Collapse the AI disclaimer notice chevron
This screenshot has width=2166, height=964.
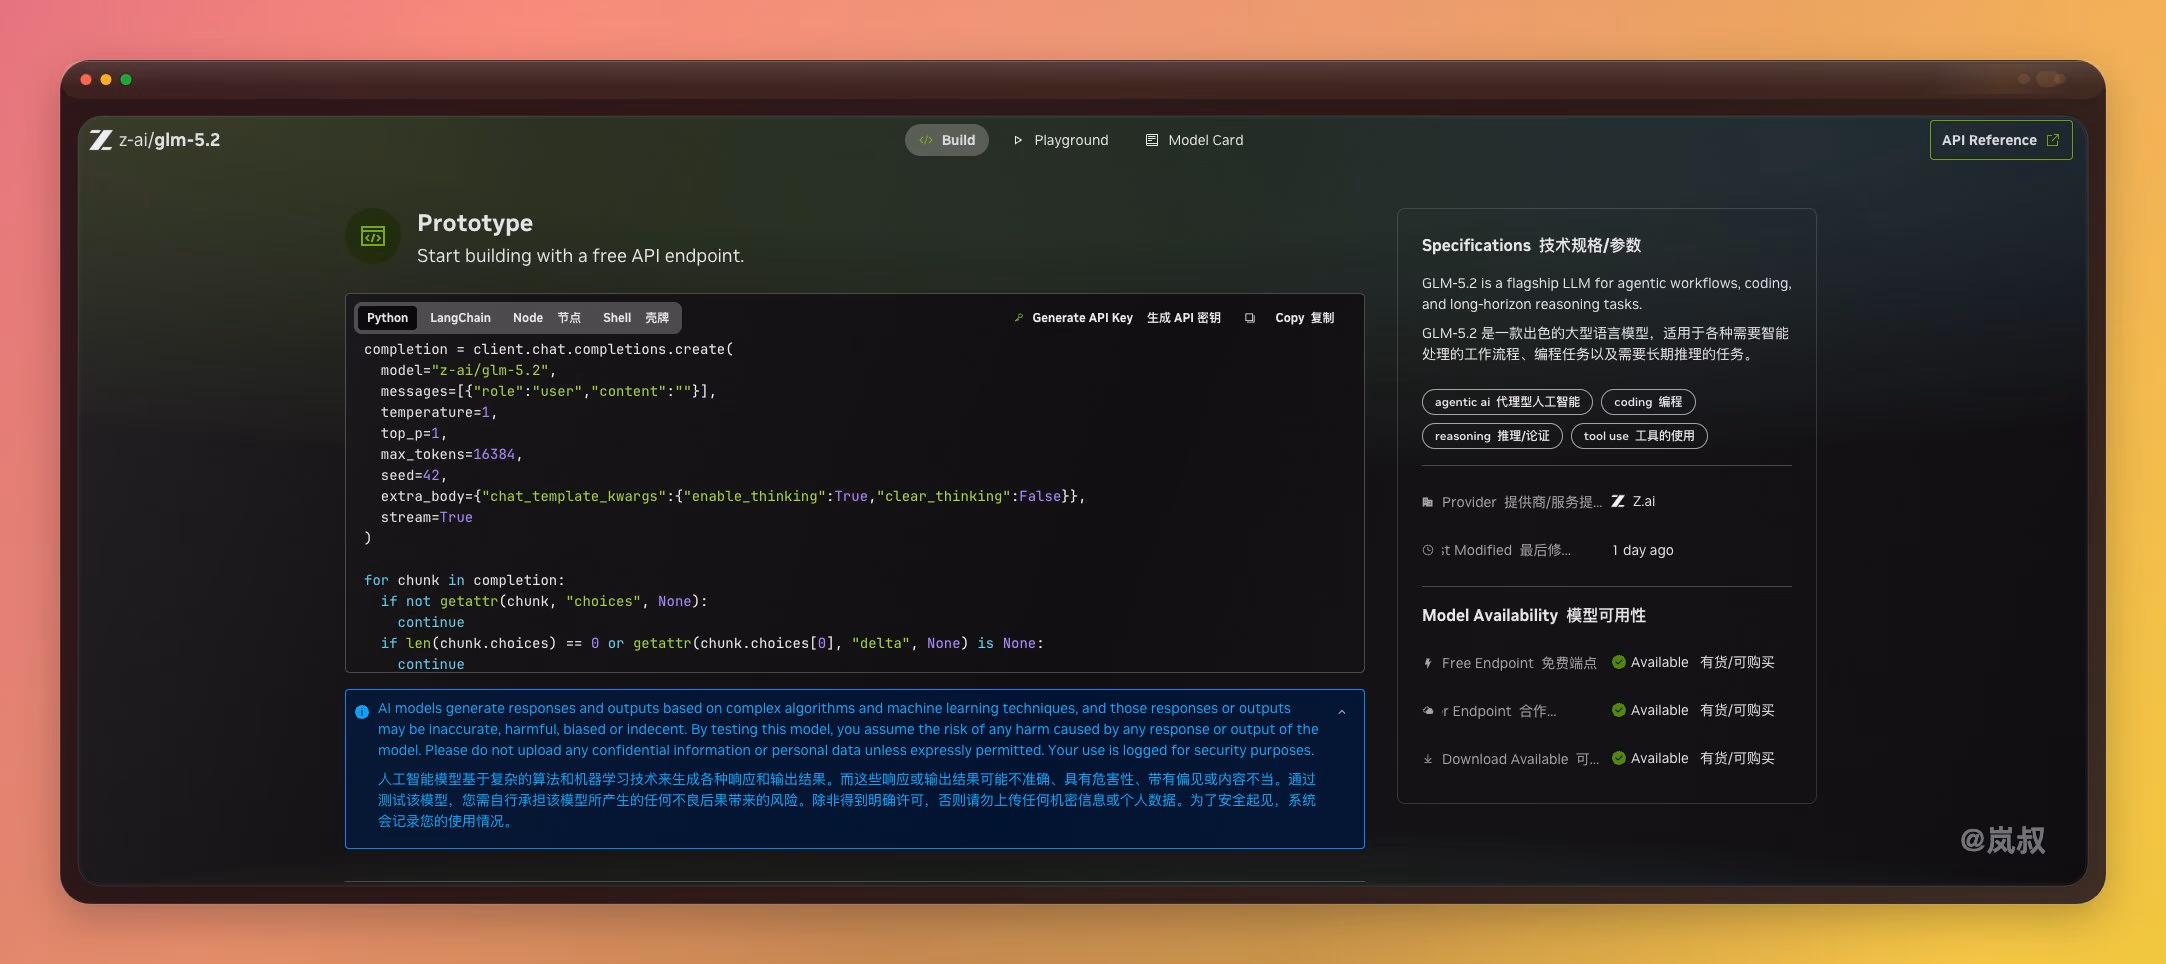click(1342, 712)
